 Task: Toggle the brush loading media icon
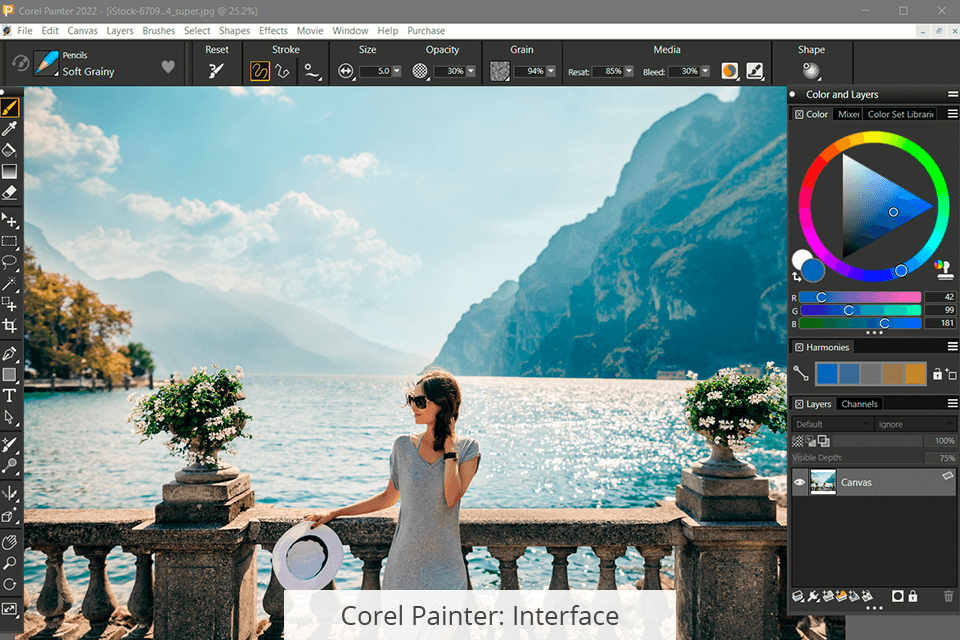(755, 71)
